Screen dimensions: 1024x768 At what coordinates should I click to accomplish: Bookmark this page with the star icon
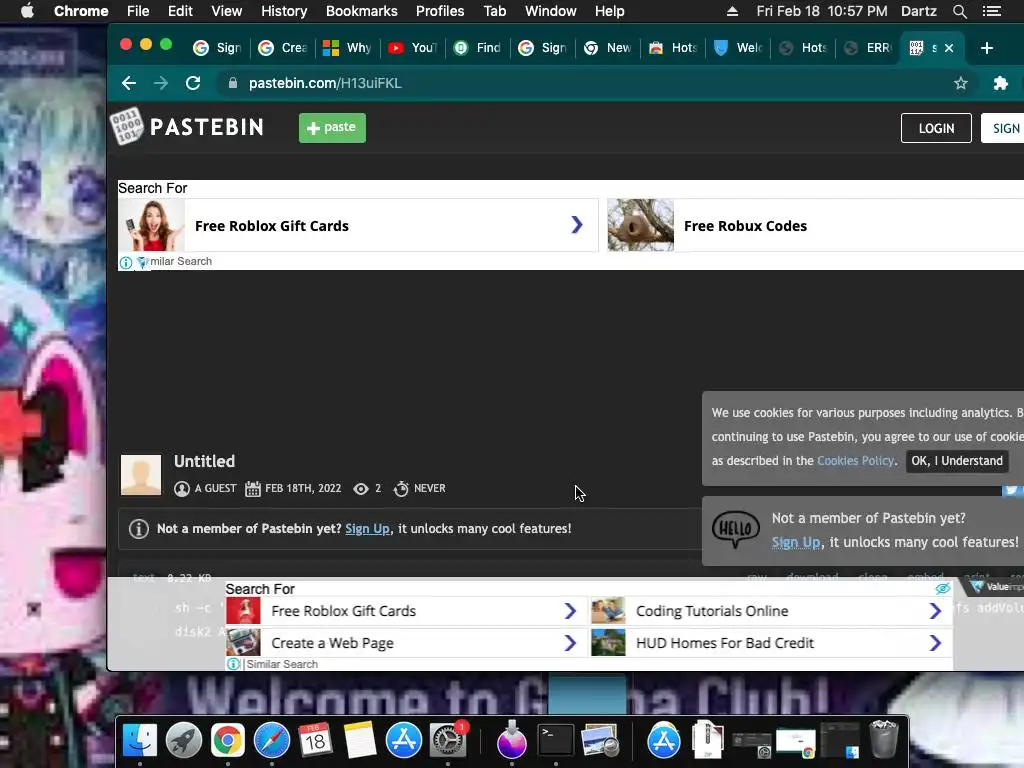(960, 83)
